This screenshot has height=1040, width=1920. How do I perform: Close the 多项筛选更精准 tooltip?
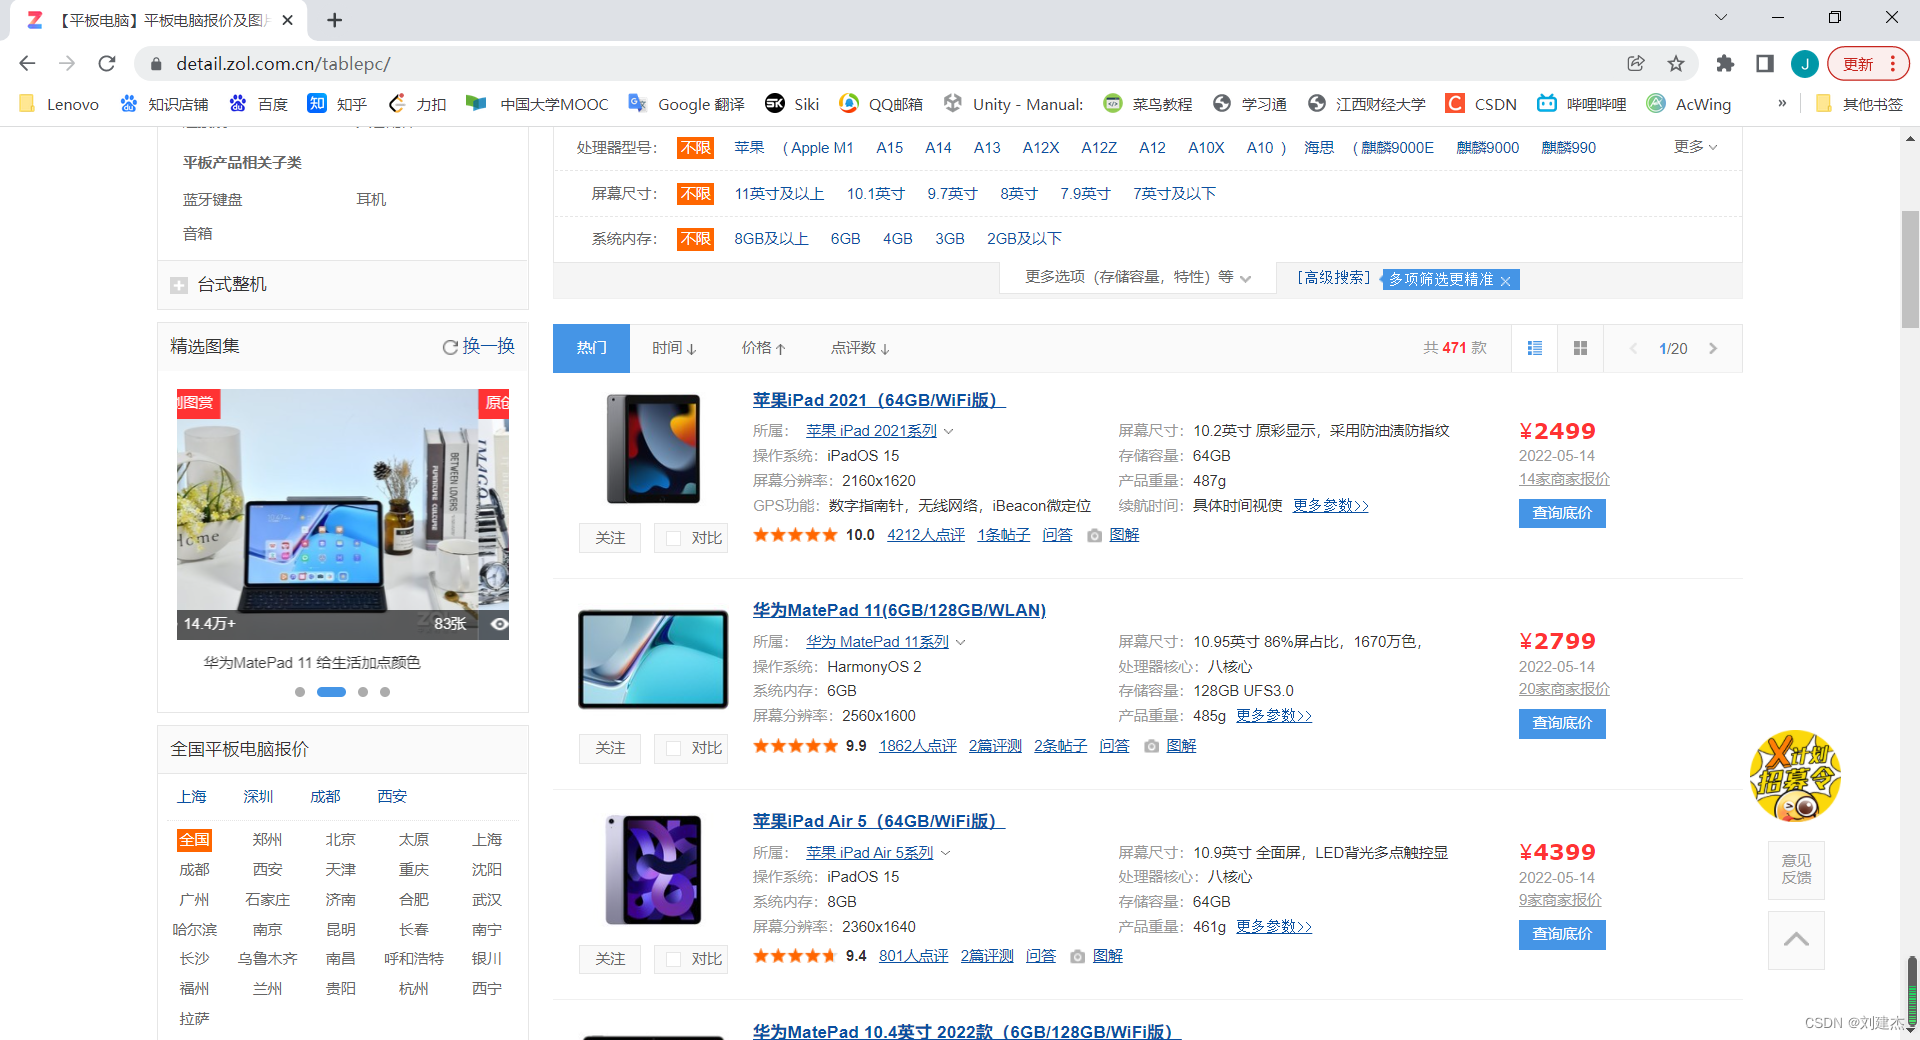(1506, 281)
